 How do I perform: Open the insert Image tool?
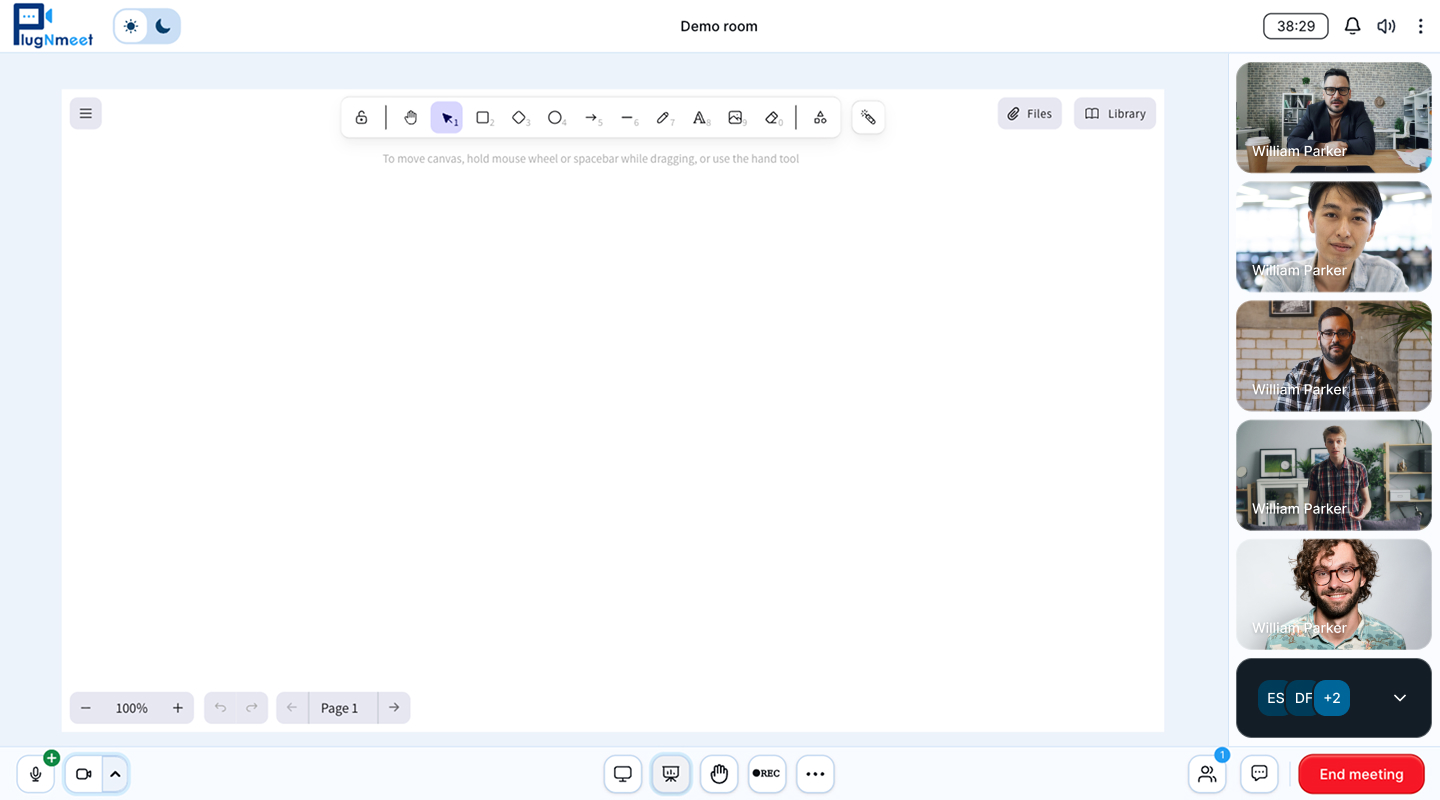(x=736, y=117)
